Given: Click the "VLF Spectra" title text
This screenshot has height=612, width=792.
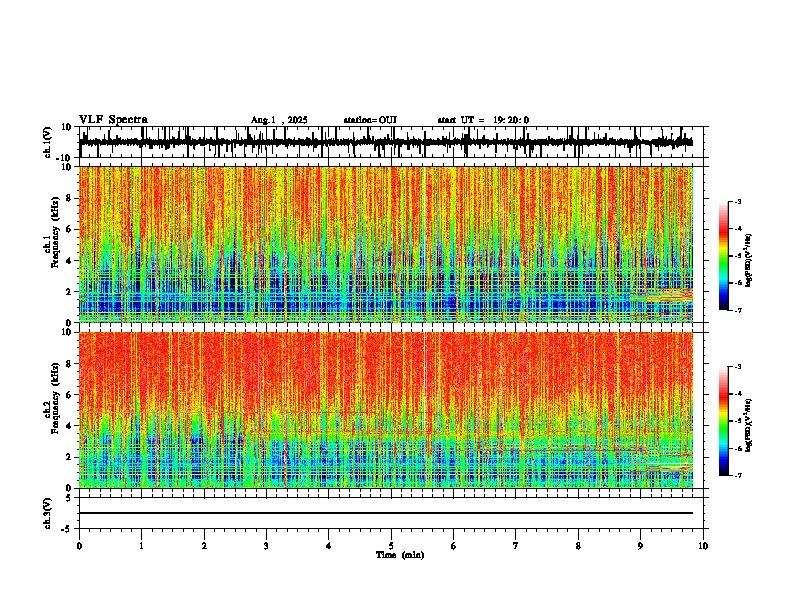Looking at the screenshot, I should [x=113, y=120].
